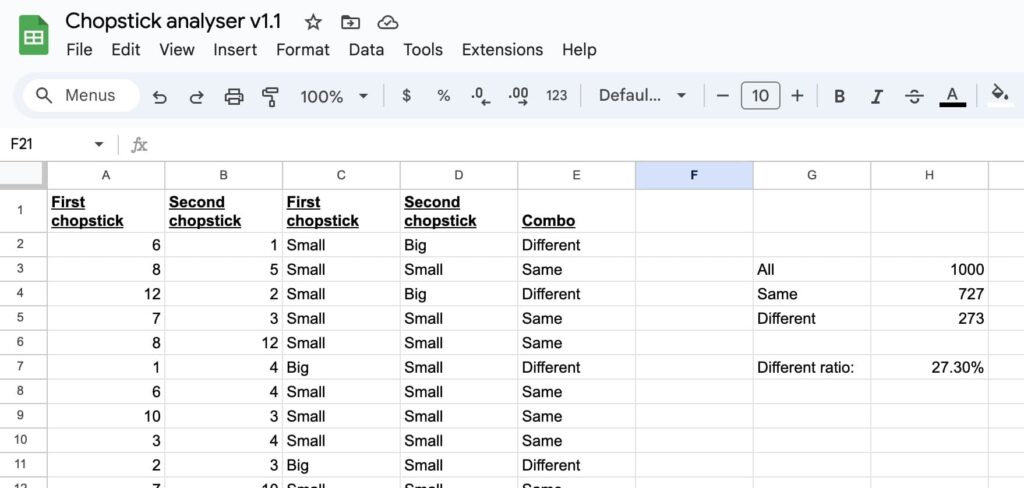Select the 27.30% cell
Screen dimensions: 1024x488
929,367
